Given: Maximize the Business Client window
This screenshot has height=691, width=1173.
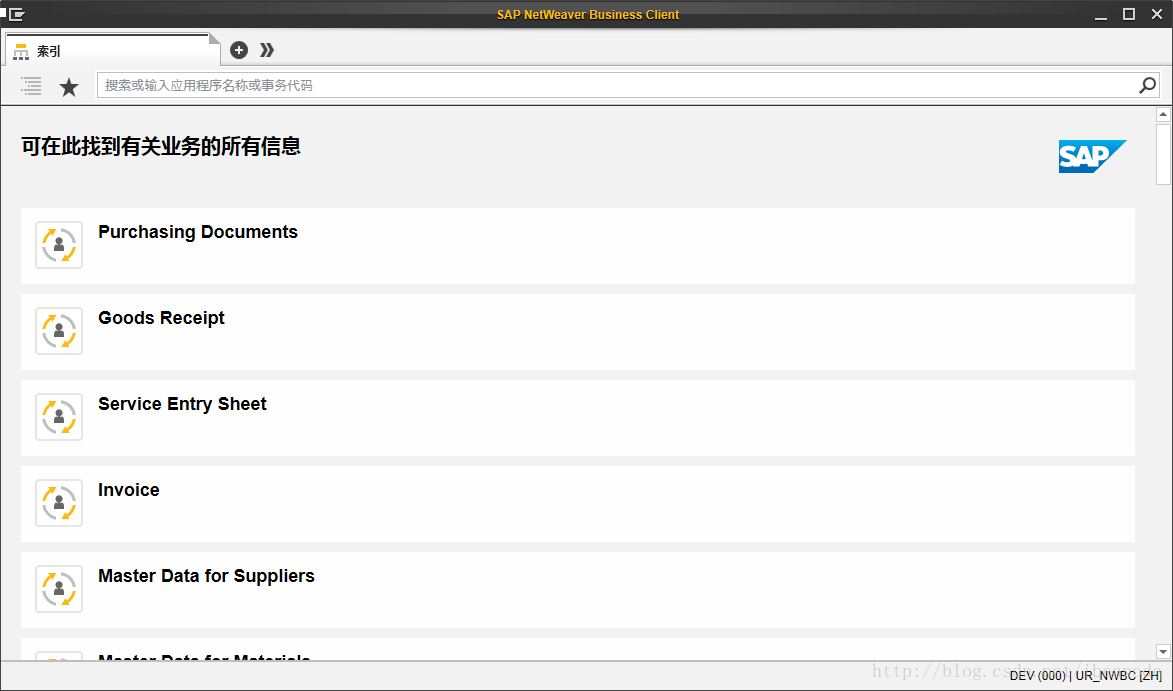Looking at the screenshot, I should tap(1129, 14).
